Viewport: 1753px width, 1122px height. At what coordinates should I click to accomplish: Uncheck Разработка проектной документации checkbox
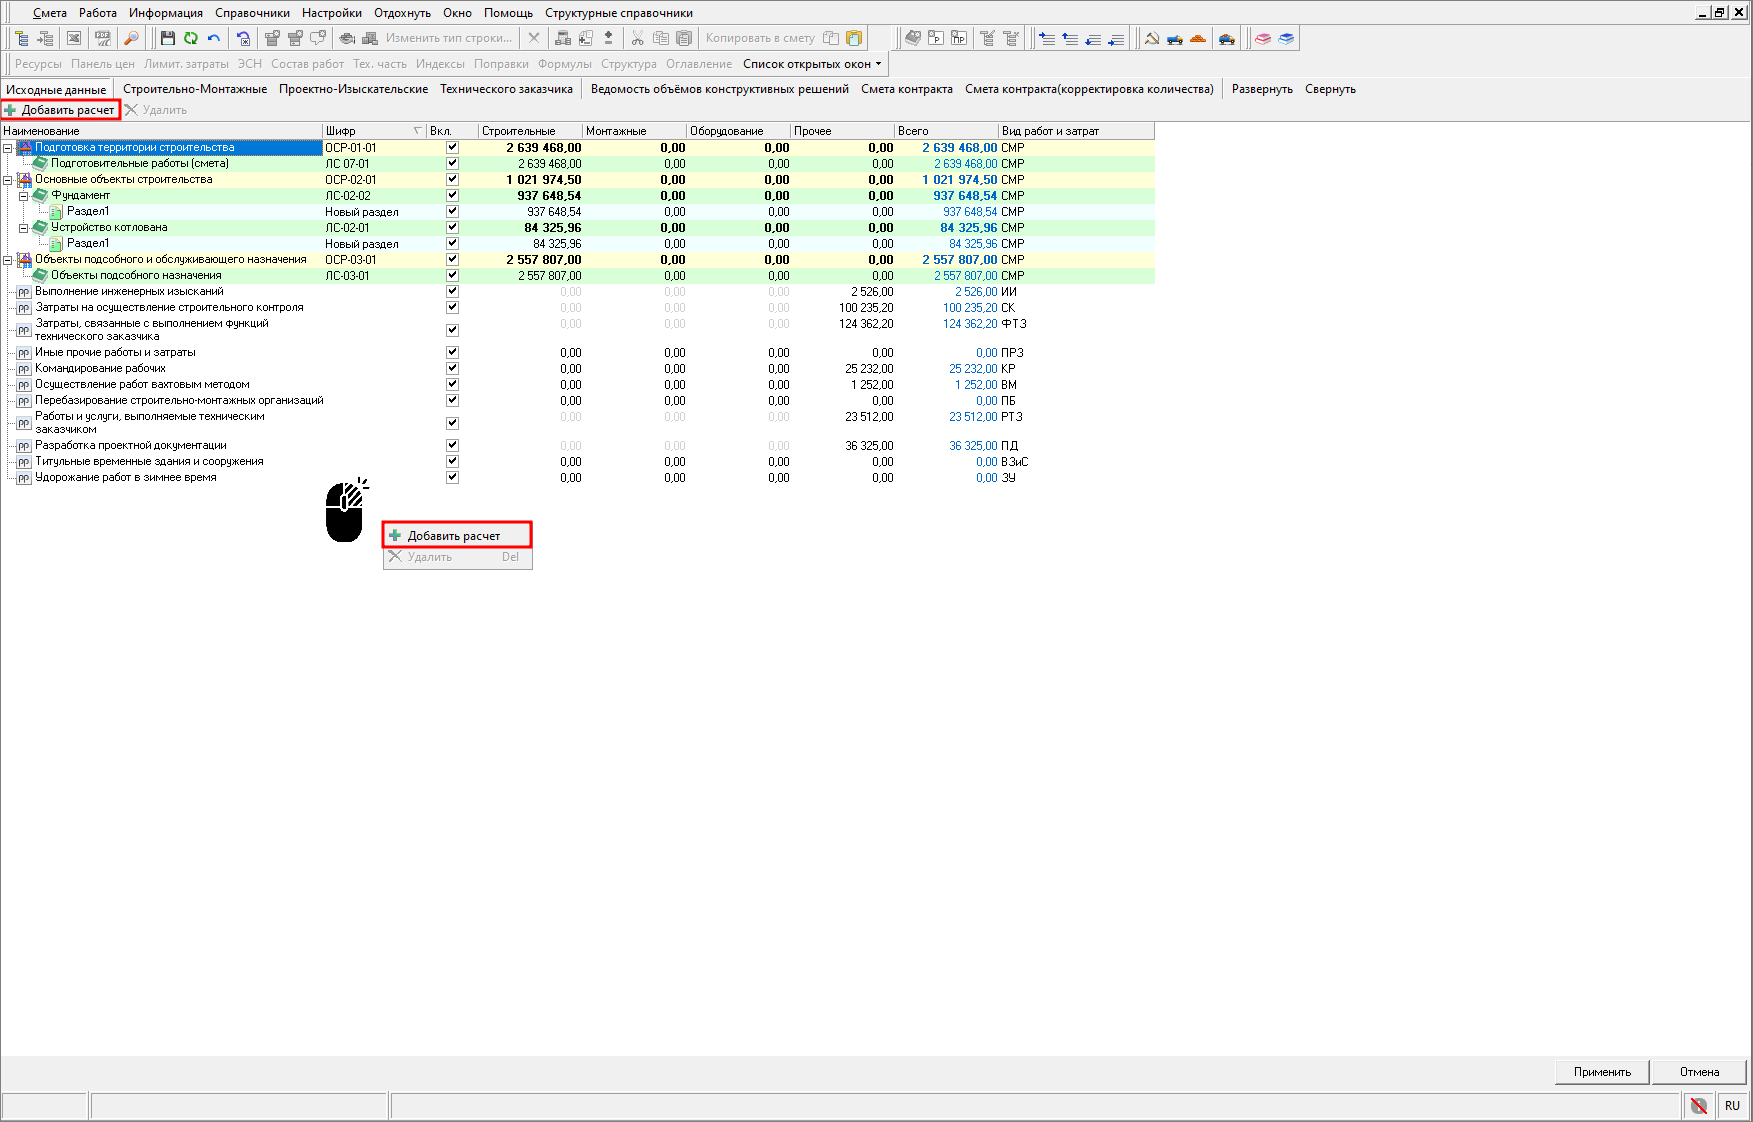click(x=452, y=445)
